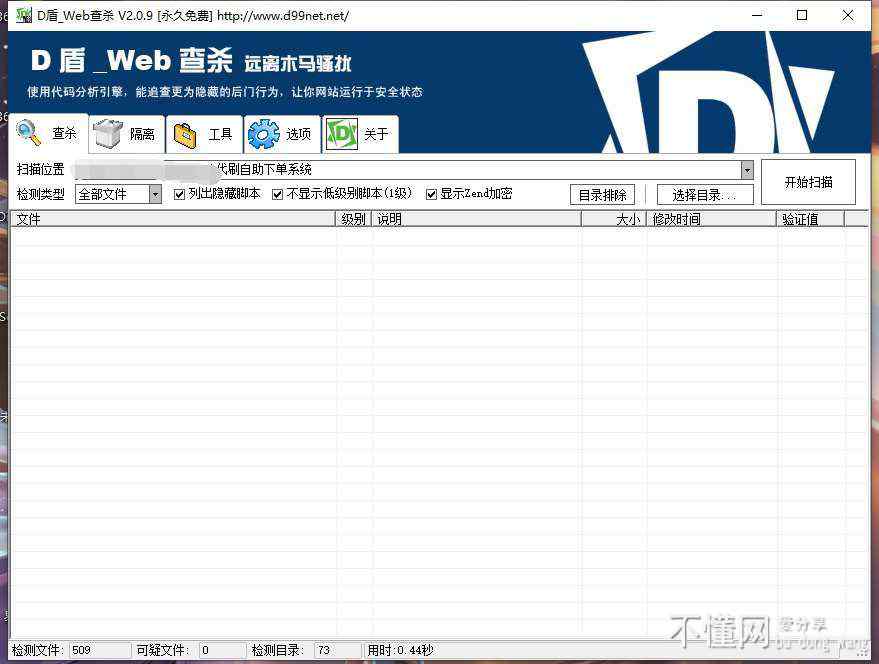Click the 开始扫描 button
The image size is (879, 664).
point(808,182)
